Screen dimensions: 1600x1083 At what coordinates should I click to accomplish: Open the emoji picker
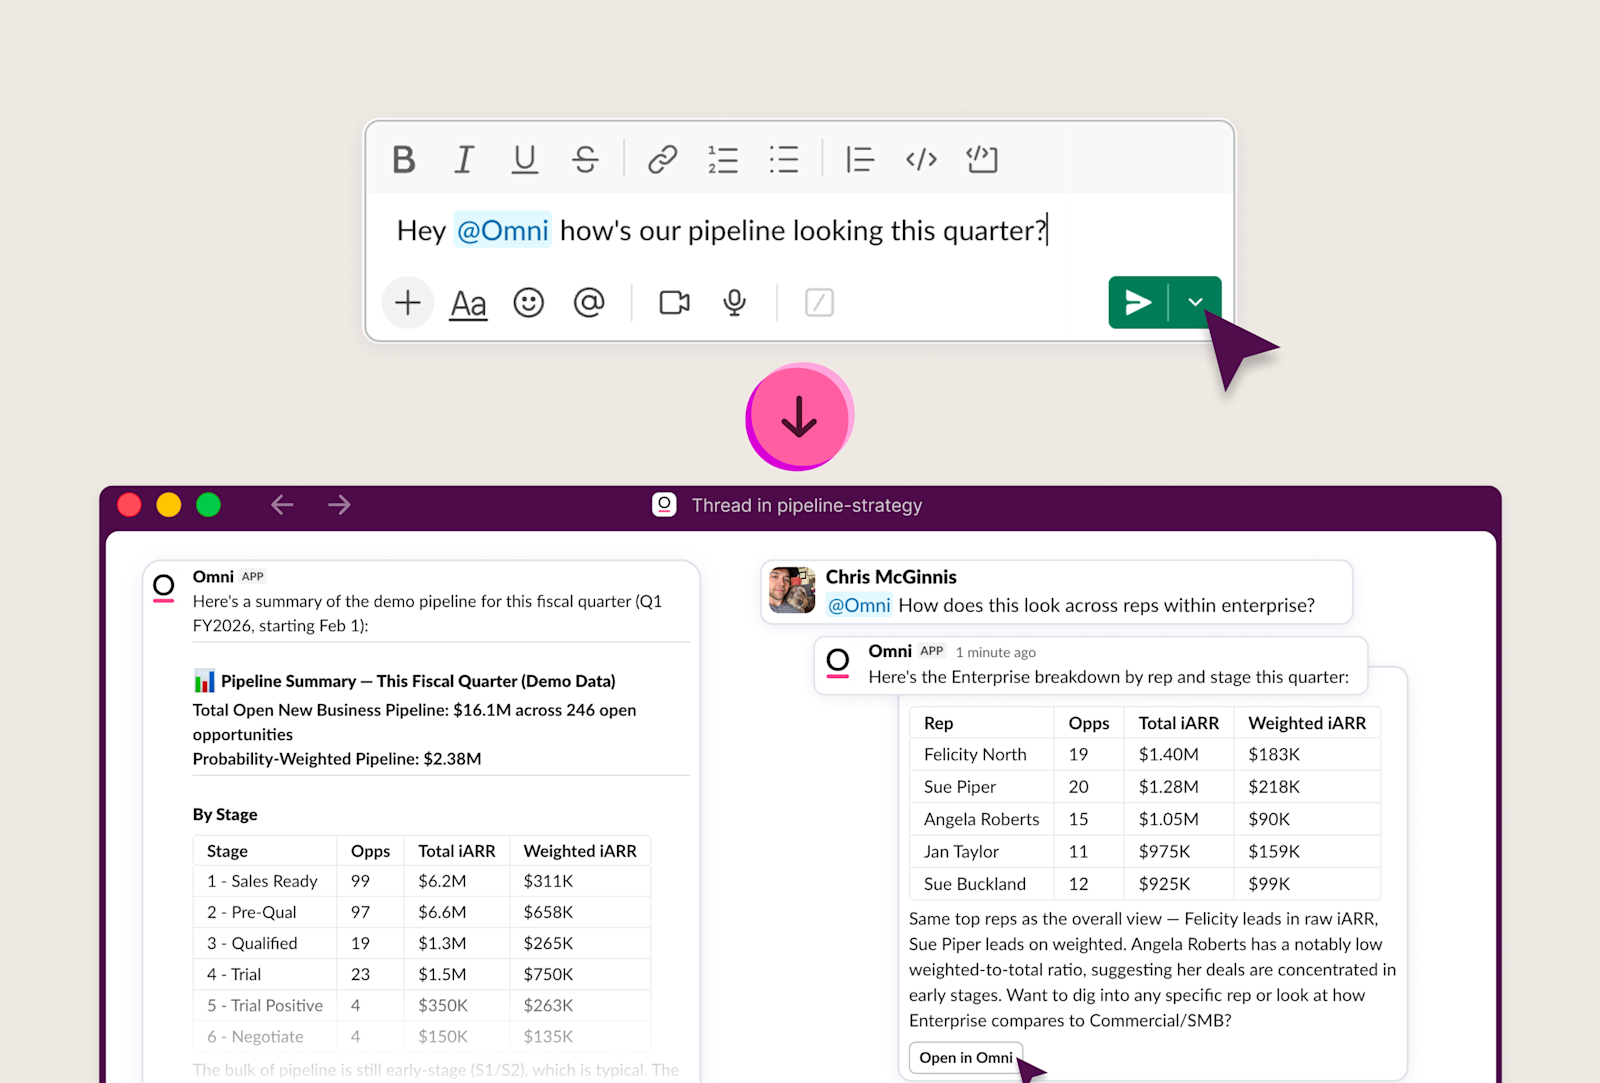(x=529, y=302)
